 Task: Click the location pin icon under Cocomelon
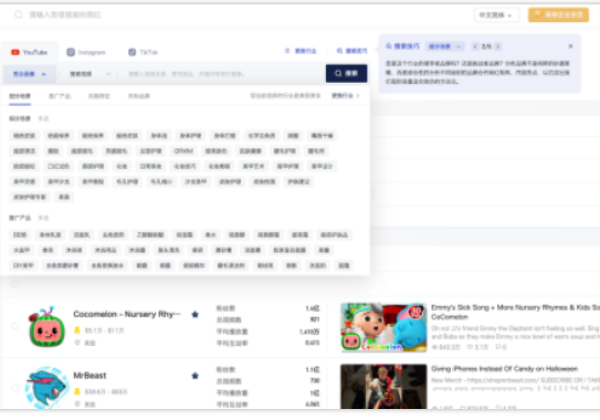tap(77, 342)
